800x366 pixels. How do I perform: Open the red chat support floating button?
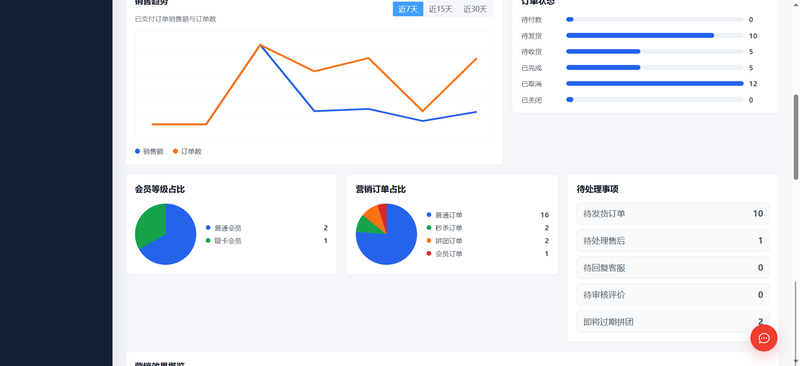[x=764, y=338]
